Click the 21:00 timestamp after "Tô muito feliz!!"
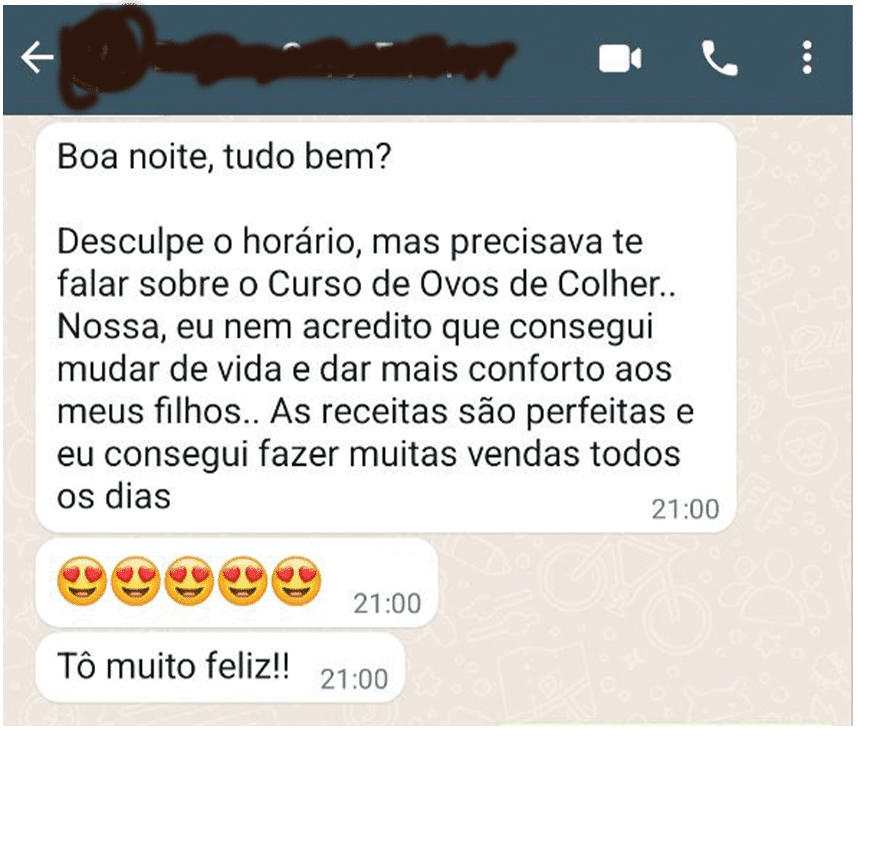 coord(354,679)
